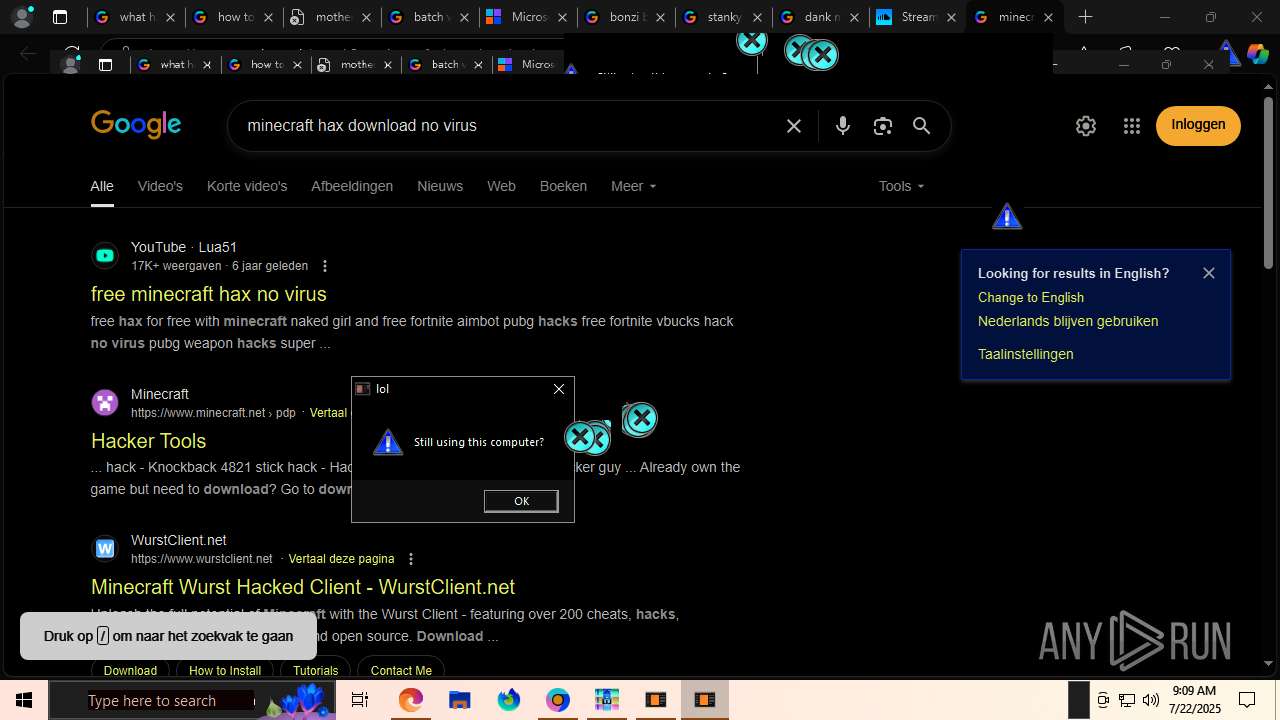Open 'free minecraft hax no virus' result
Image resolution: width=1280 pixels, height=720 pixels.
(x=208, y=294)
